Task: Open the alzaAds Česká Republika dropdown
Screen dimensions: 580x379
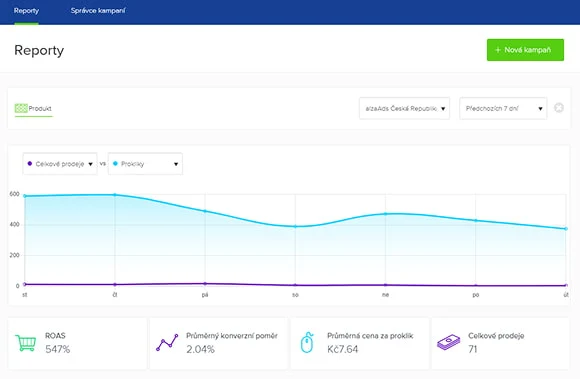Action: point(404,108)
